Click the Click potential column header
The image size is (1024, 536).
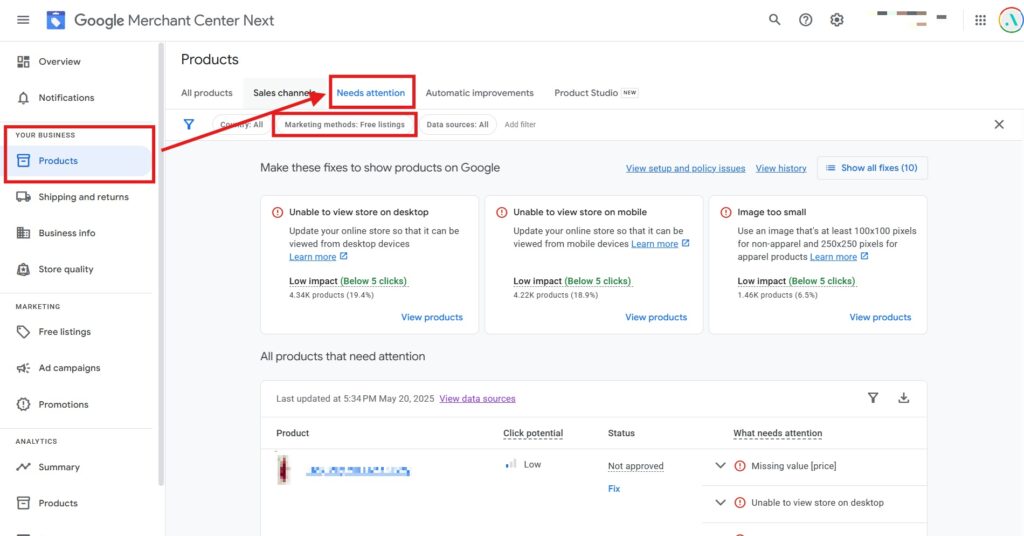click(533, 433)
